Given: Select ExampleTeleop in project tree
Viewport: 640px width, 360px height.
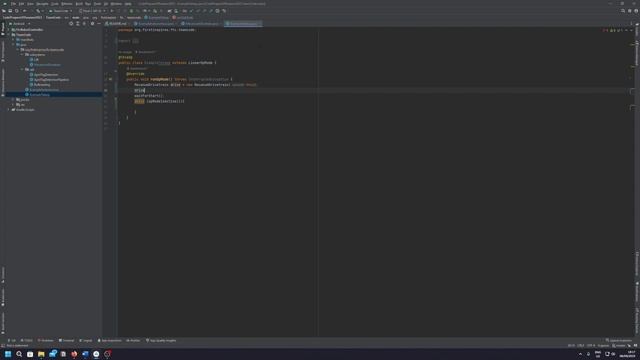Looking at the screenshot, I should (x=37, y=95).
